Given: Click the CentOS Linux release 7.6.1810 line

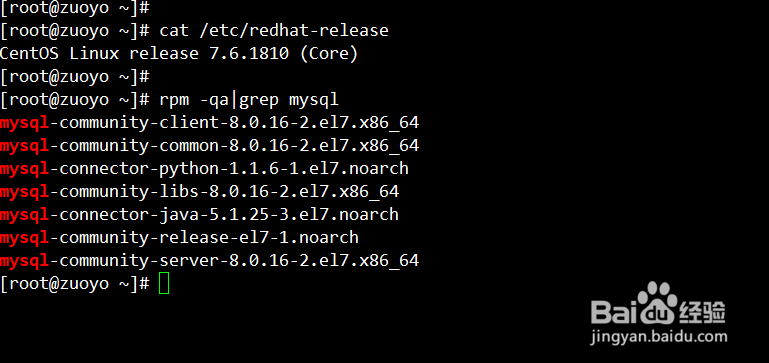Looking at the screenshot, I should coord(179,53).
